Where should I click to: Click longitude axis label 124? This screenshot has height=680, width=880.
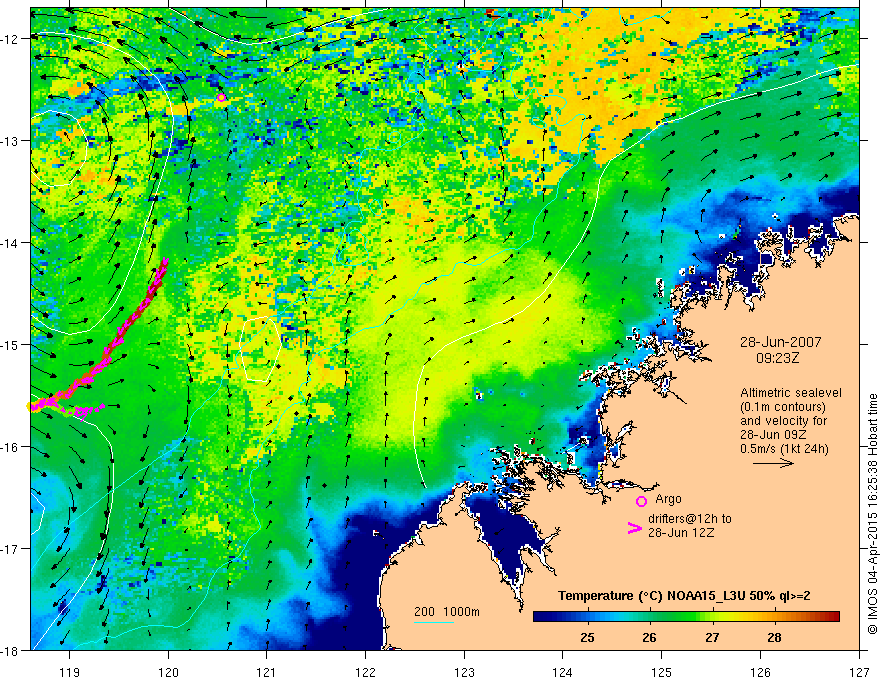click(563, 672)
